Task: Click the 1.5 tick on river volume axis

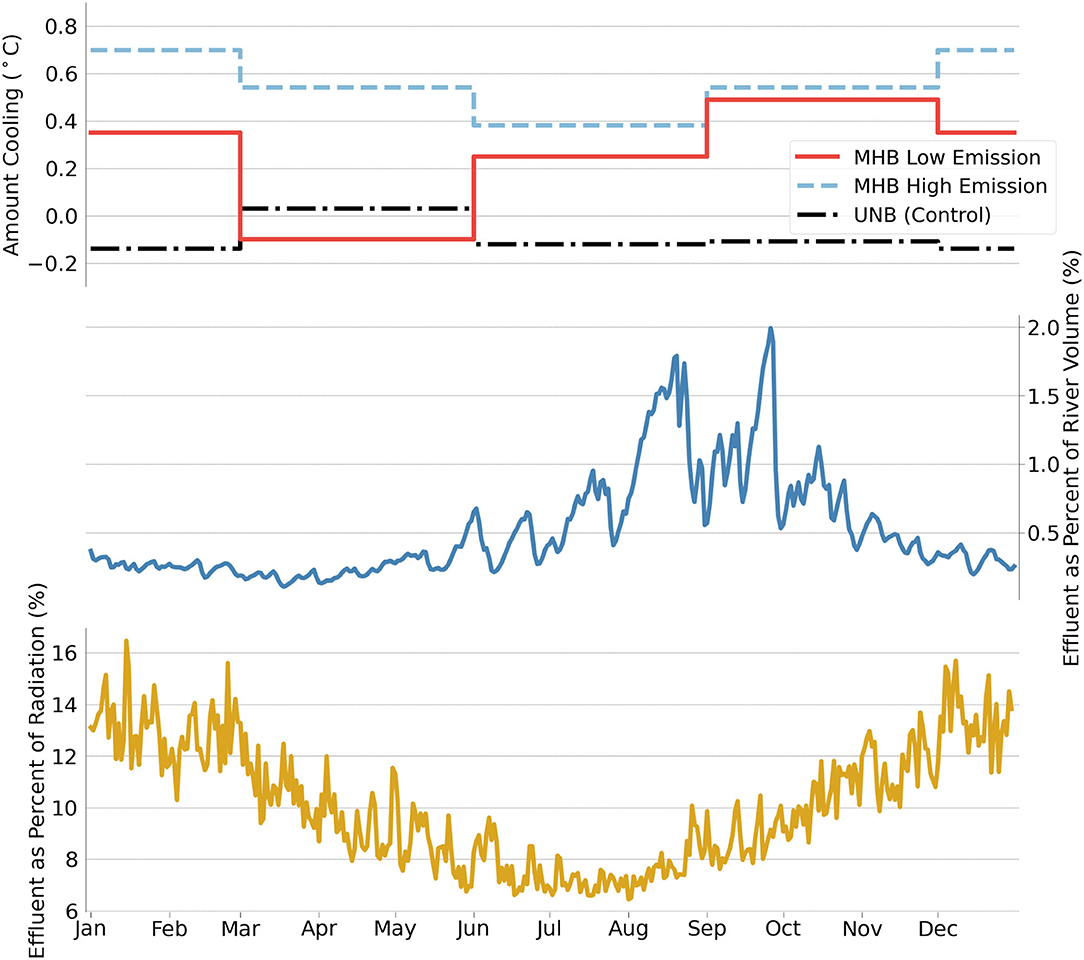Action: click(1043, 396)
